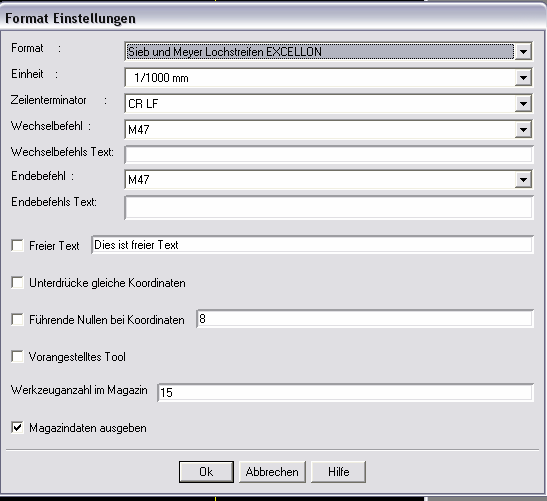Image resolution: width=547 pixels, height=501 pixels.
Task: Open the Zeilenterminator dropdown arrow
Action: [x=523, y=104]
